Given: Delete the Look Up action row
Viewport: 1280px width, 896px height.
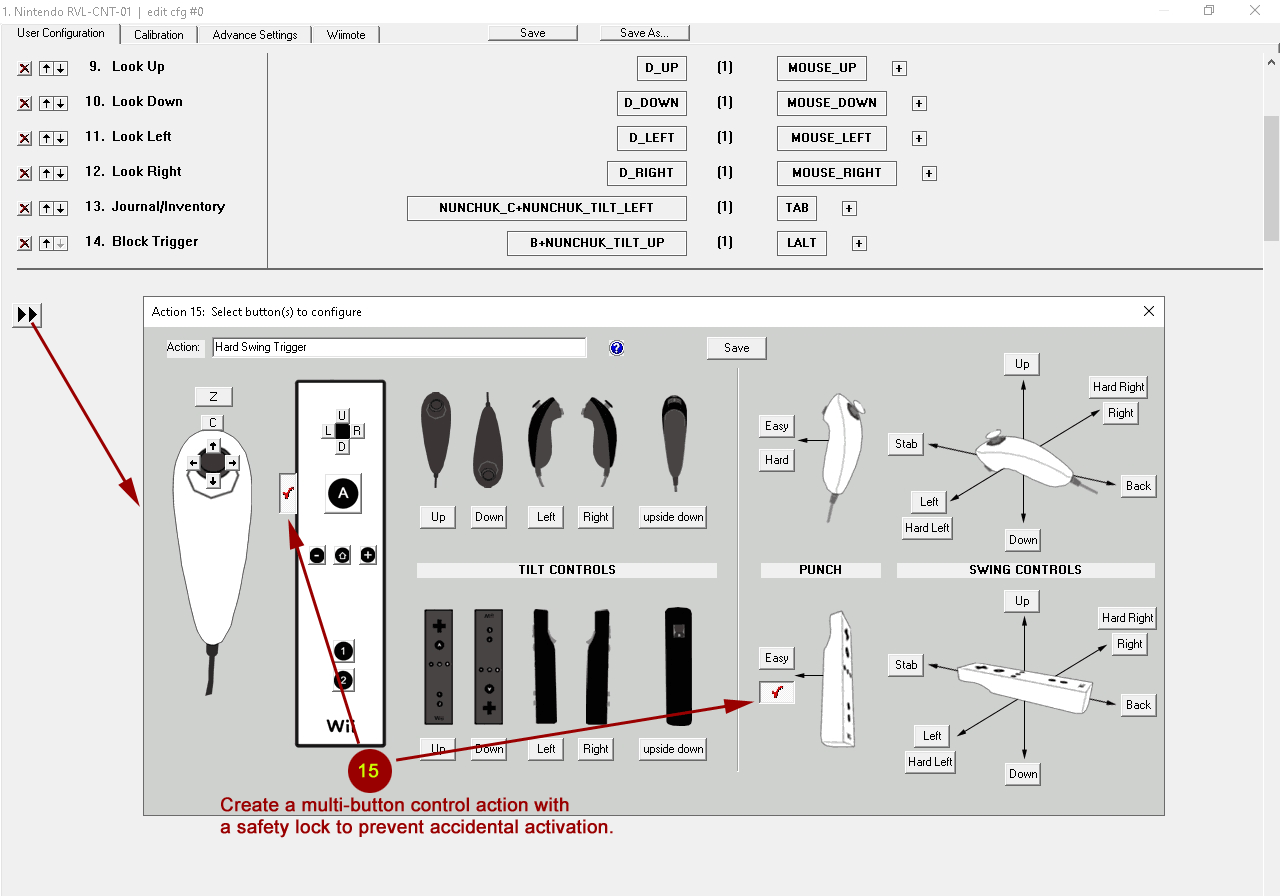Looking at the screenshot, I should 25,69.
